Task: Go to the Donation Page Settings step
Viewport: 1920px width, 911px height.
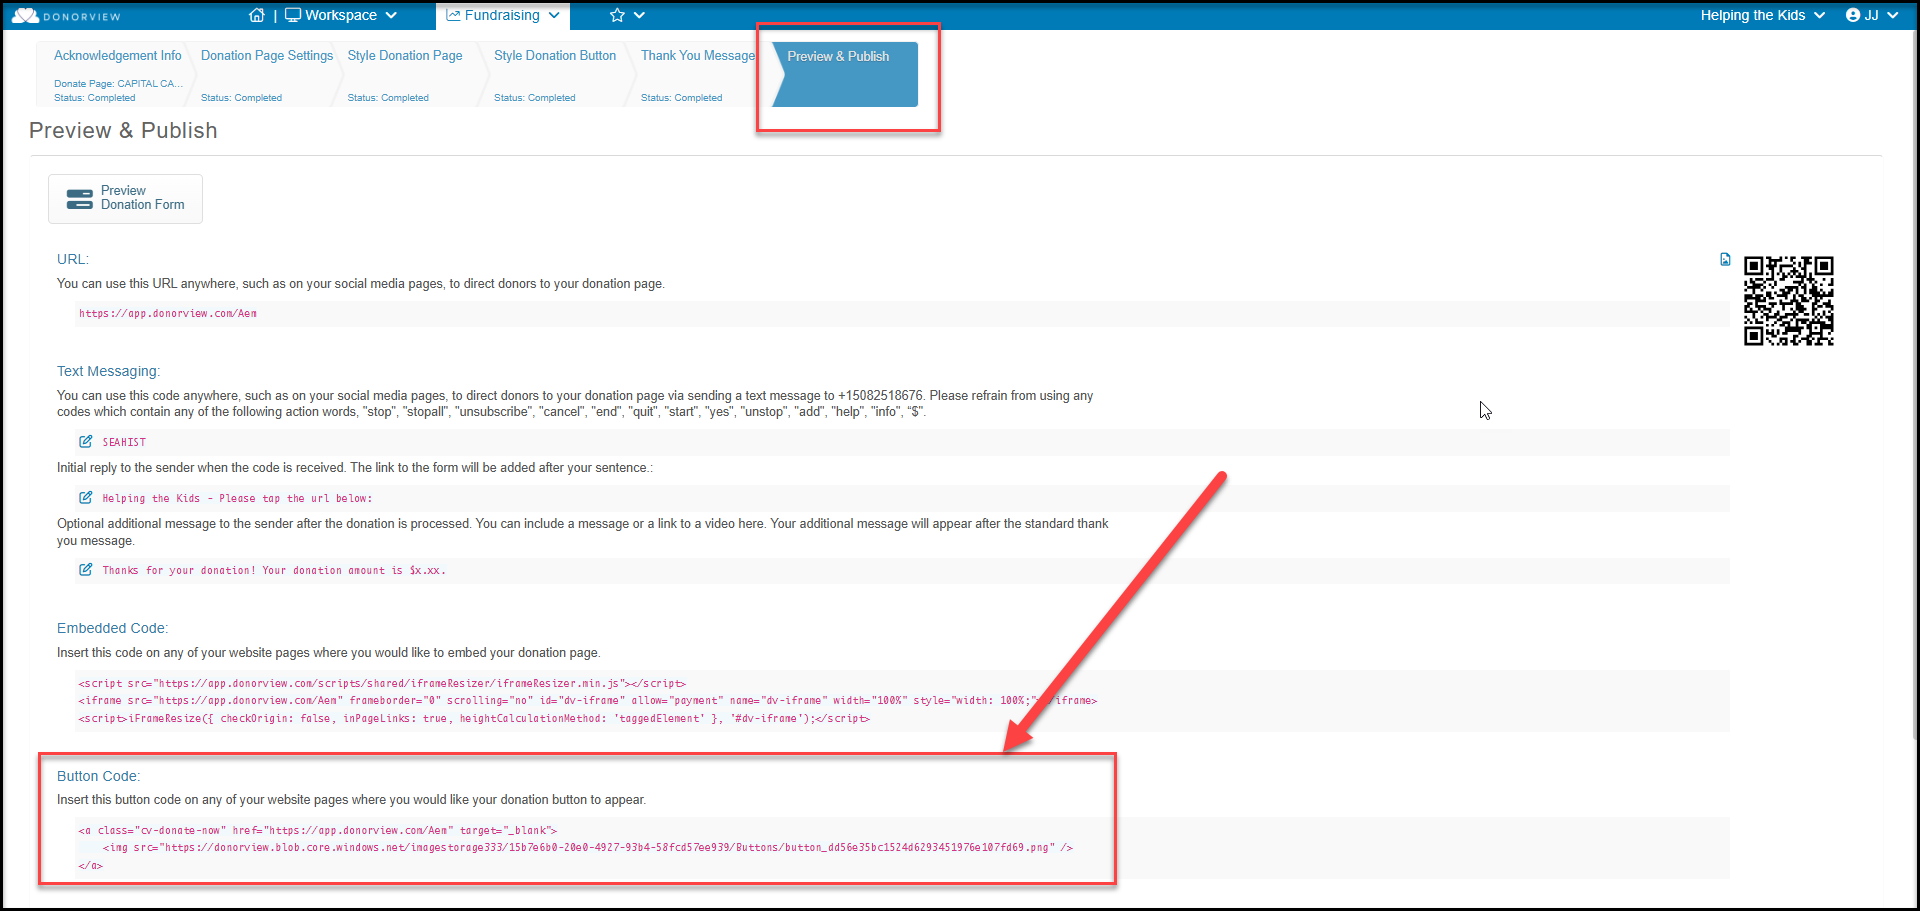Action: click(266, 75)
